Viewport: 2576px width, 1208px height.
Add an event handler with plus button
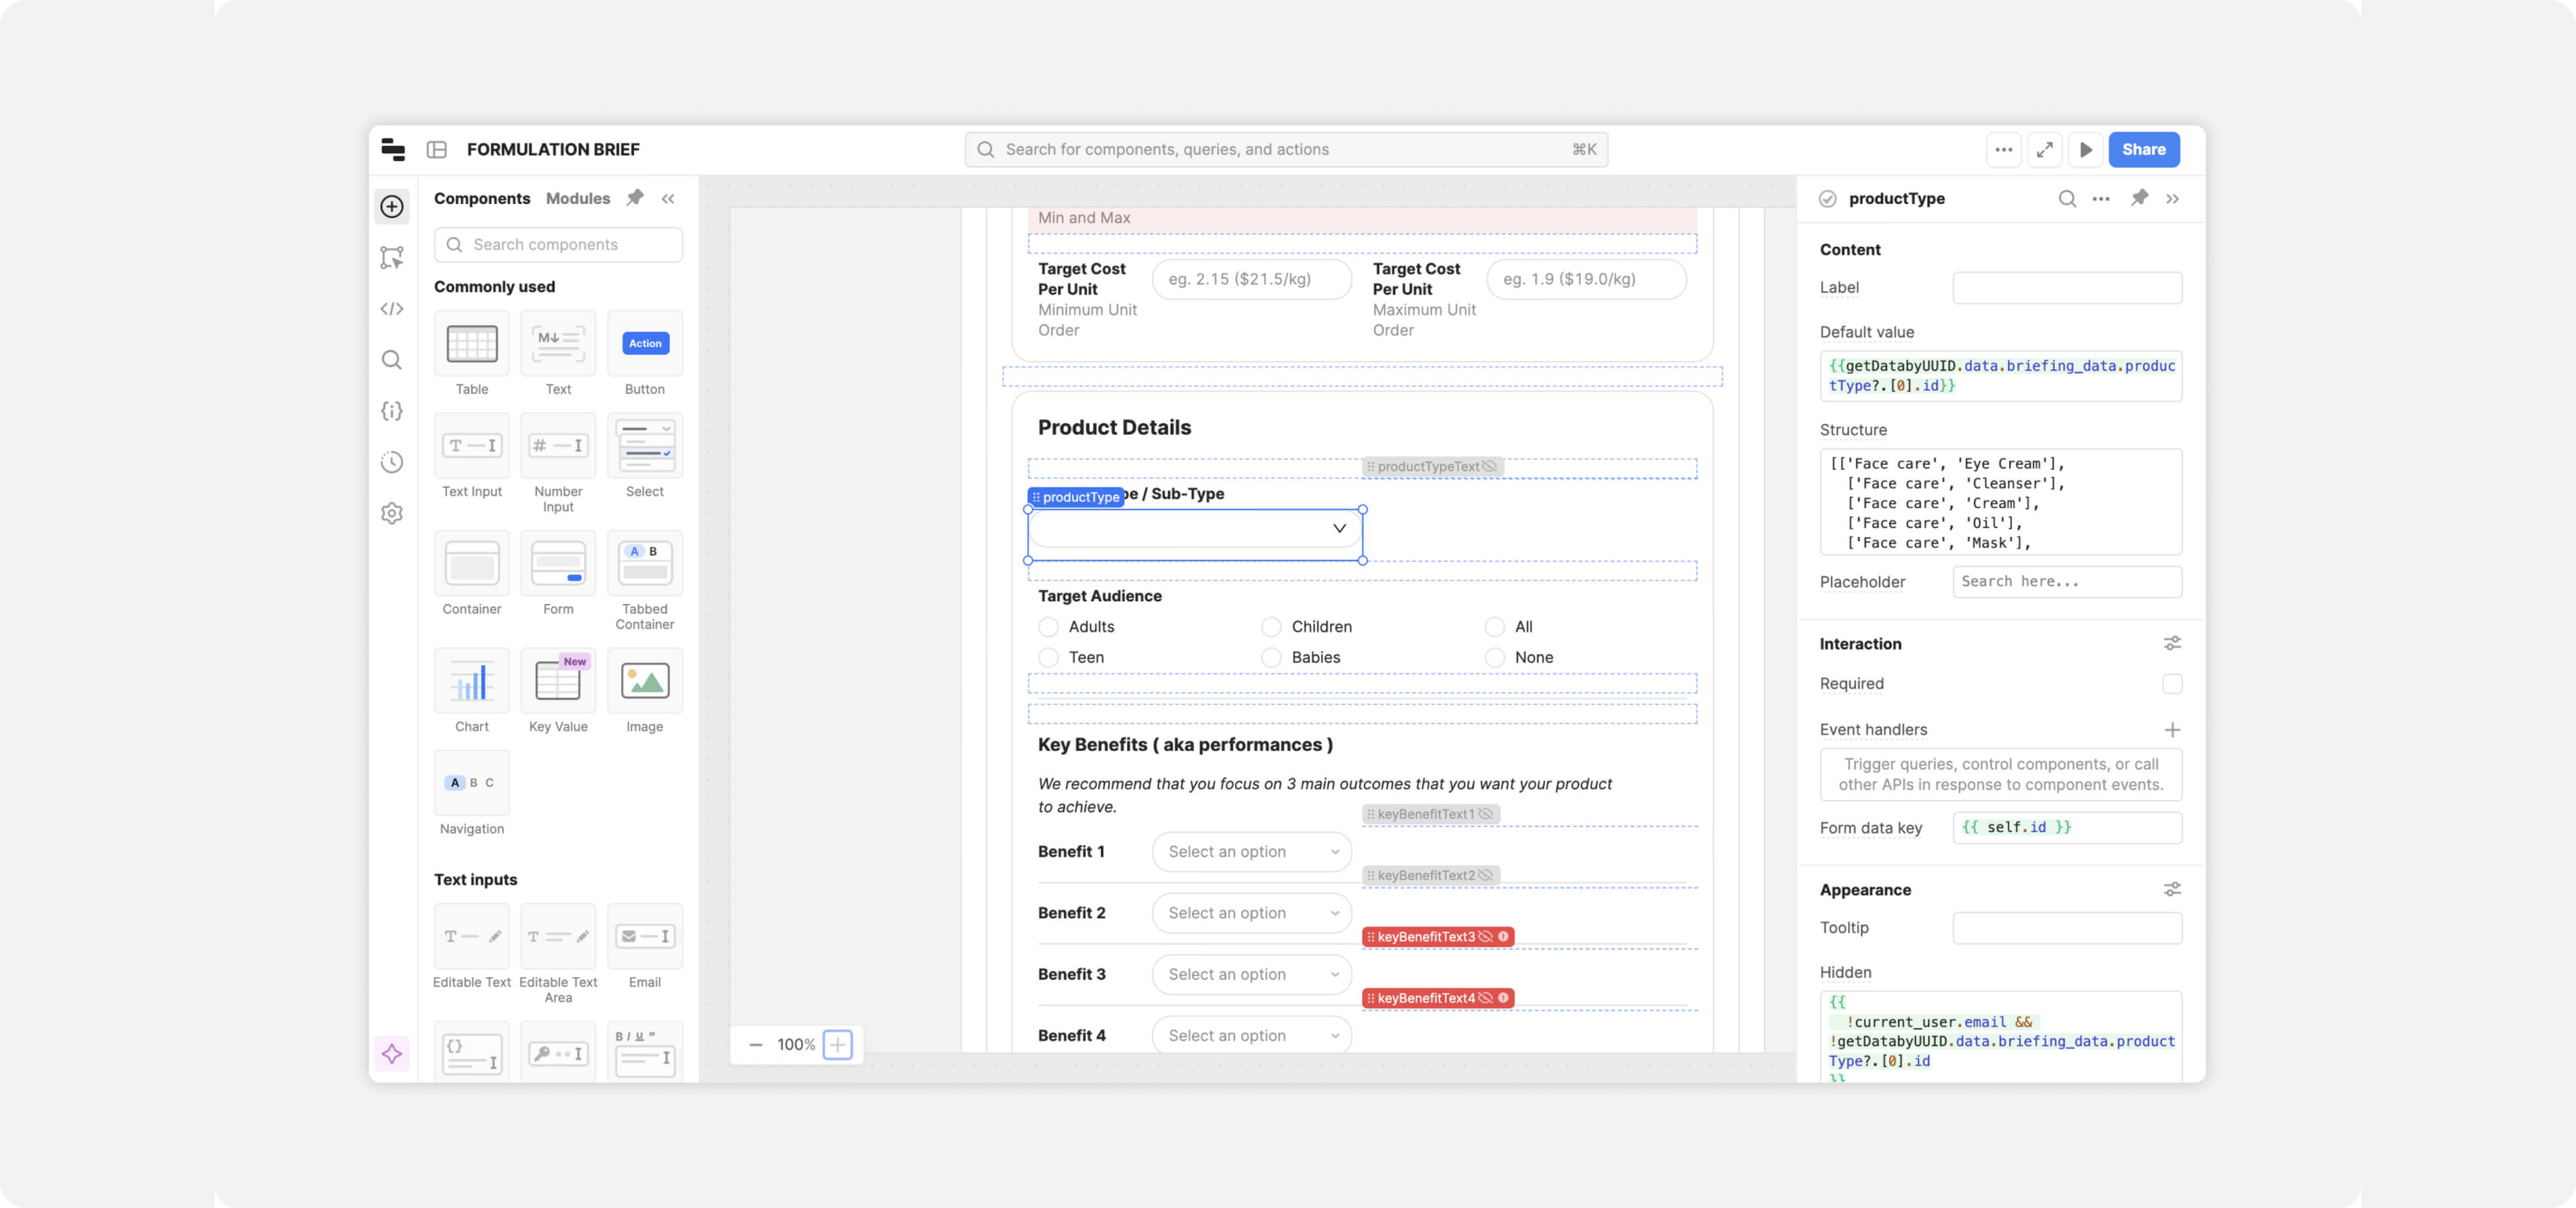(2172, 730)
